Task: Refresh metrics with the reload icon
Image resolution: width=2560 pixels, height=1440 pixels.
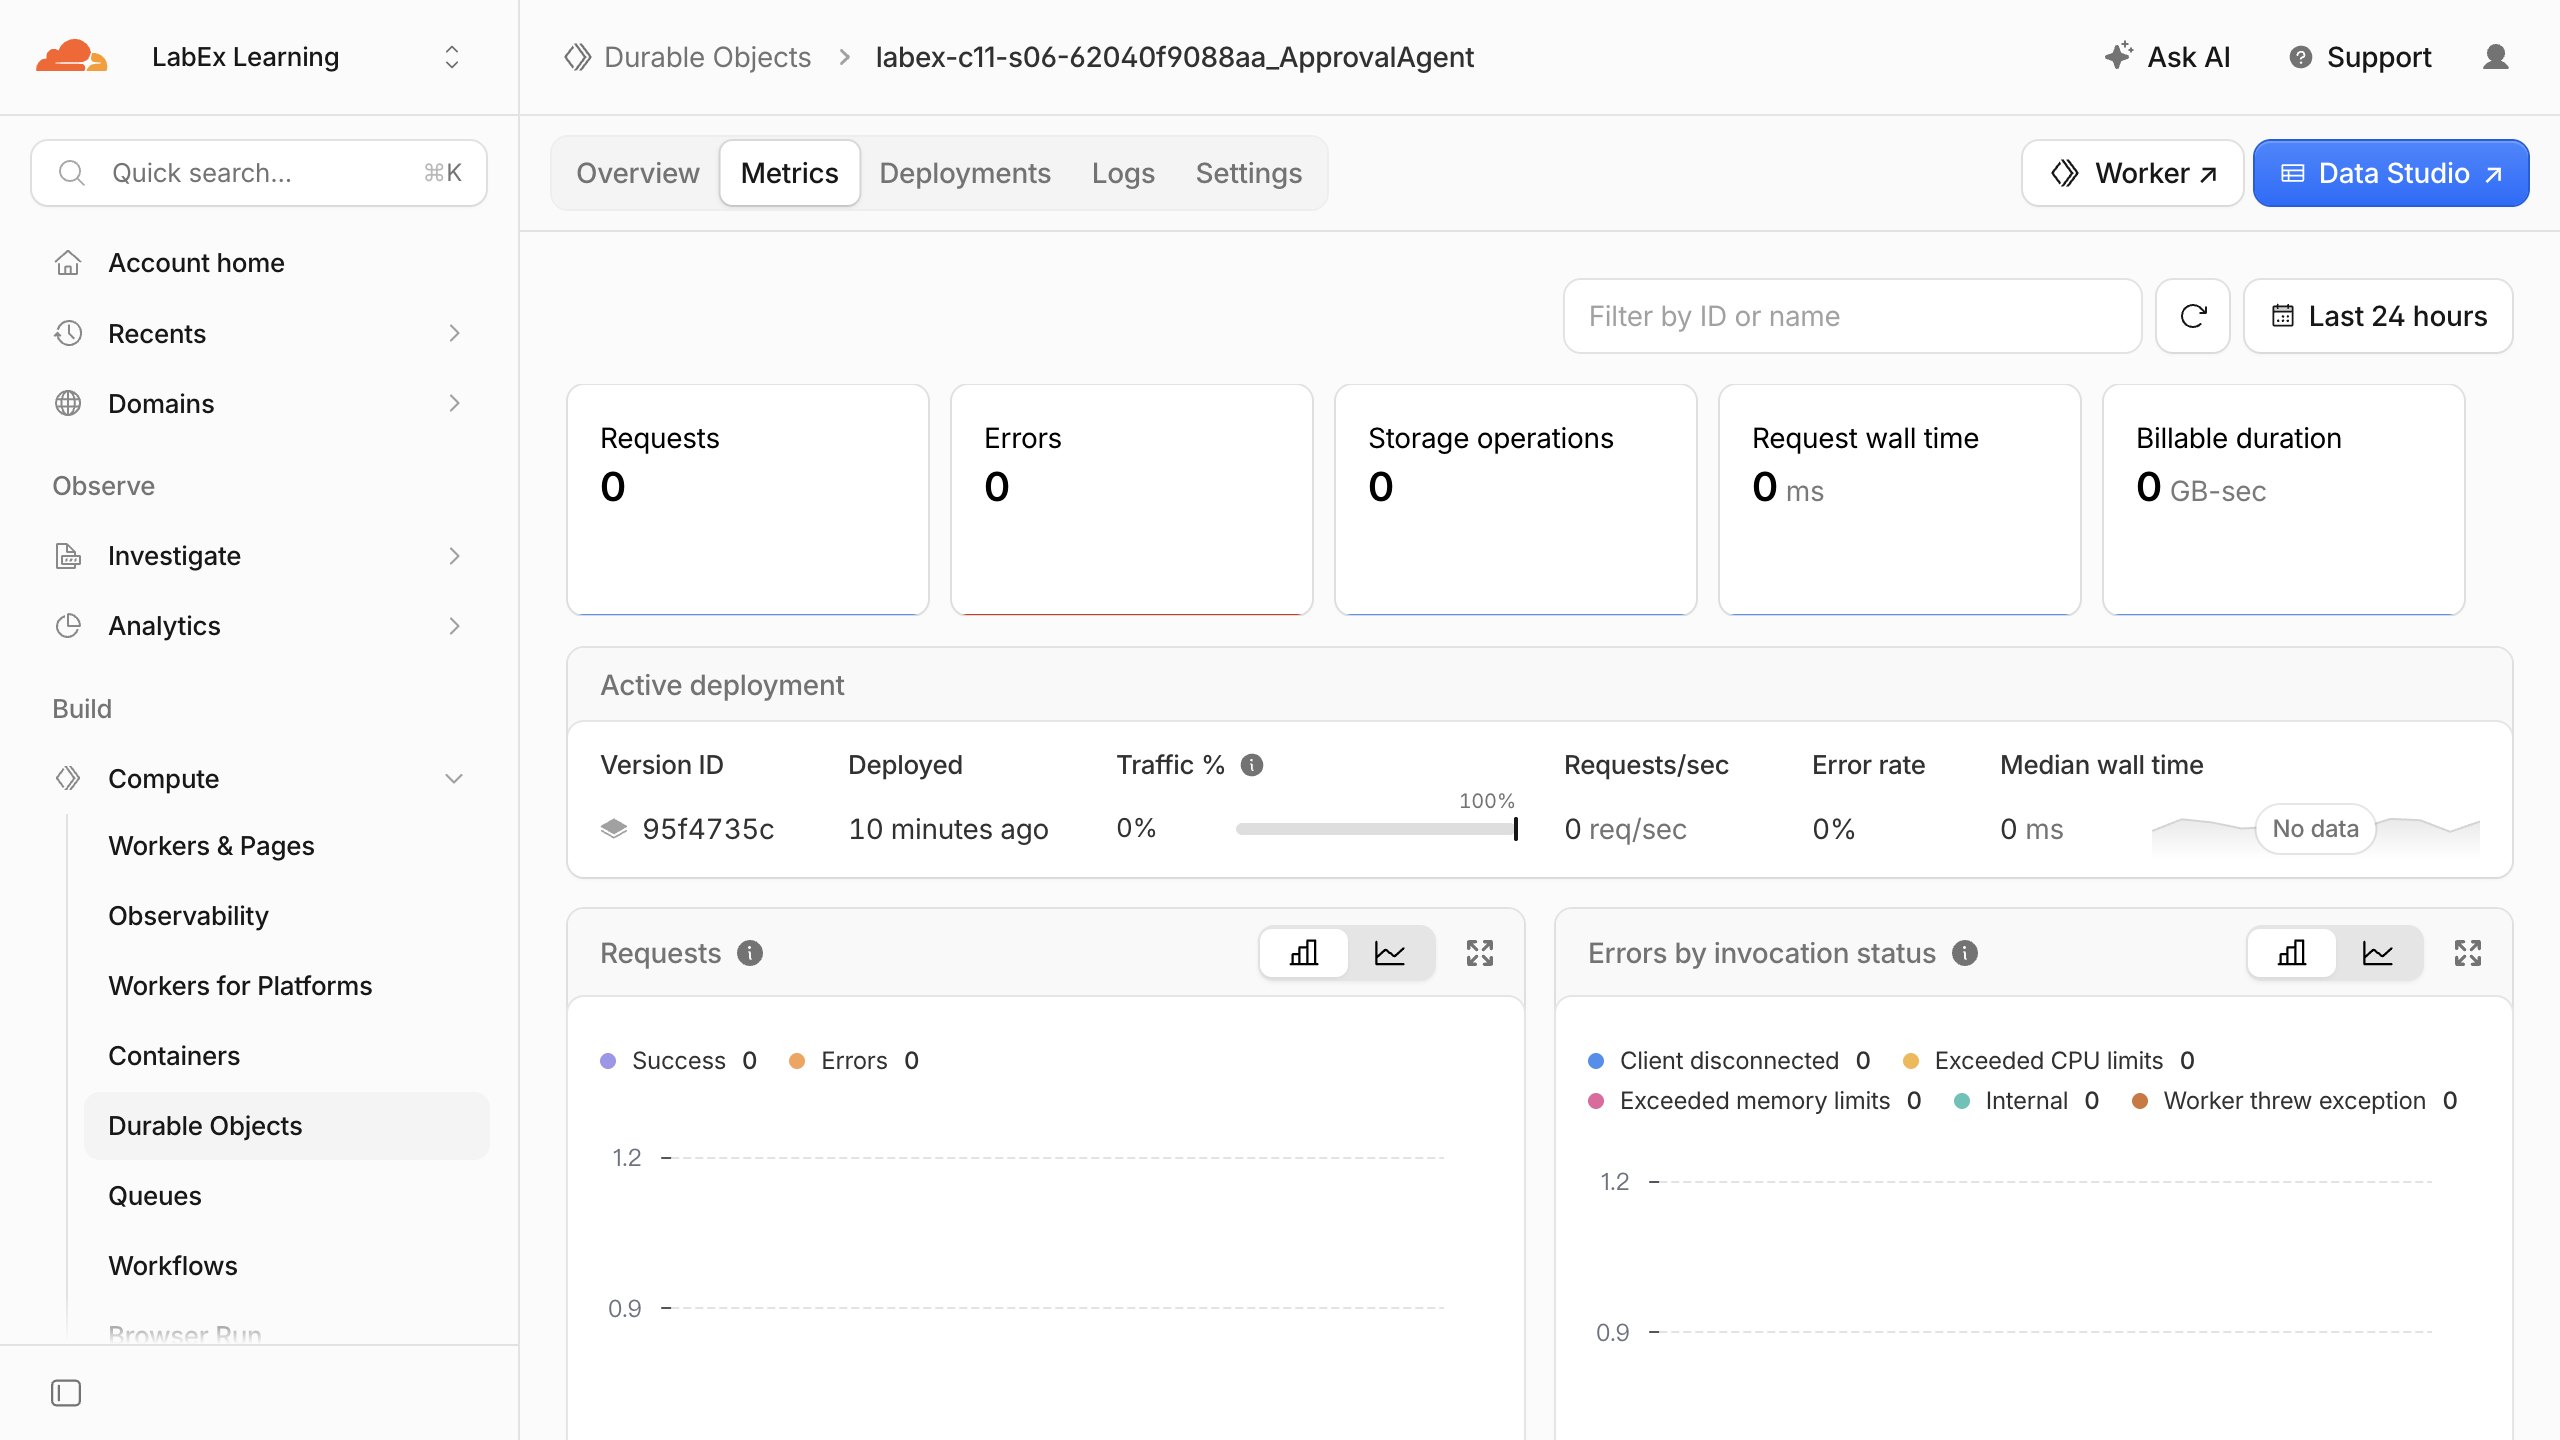Action: (2193, 316)
